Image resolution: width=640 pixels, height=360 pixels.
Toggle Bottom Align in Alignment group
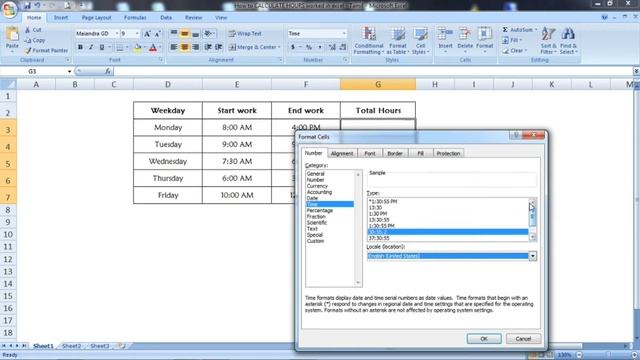[x=196, y=33]
